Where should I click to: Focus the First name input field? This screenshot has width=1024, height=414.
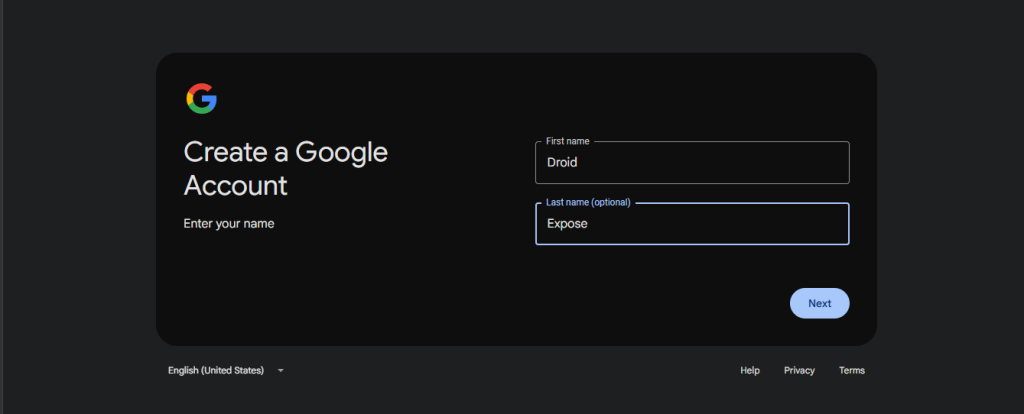pos(692,163)
